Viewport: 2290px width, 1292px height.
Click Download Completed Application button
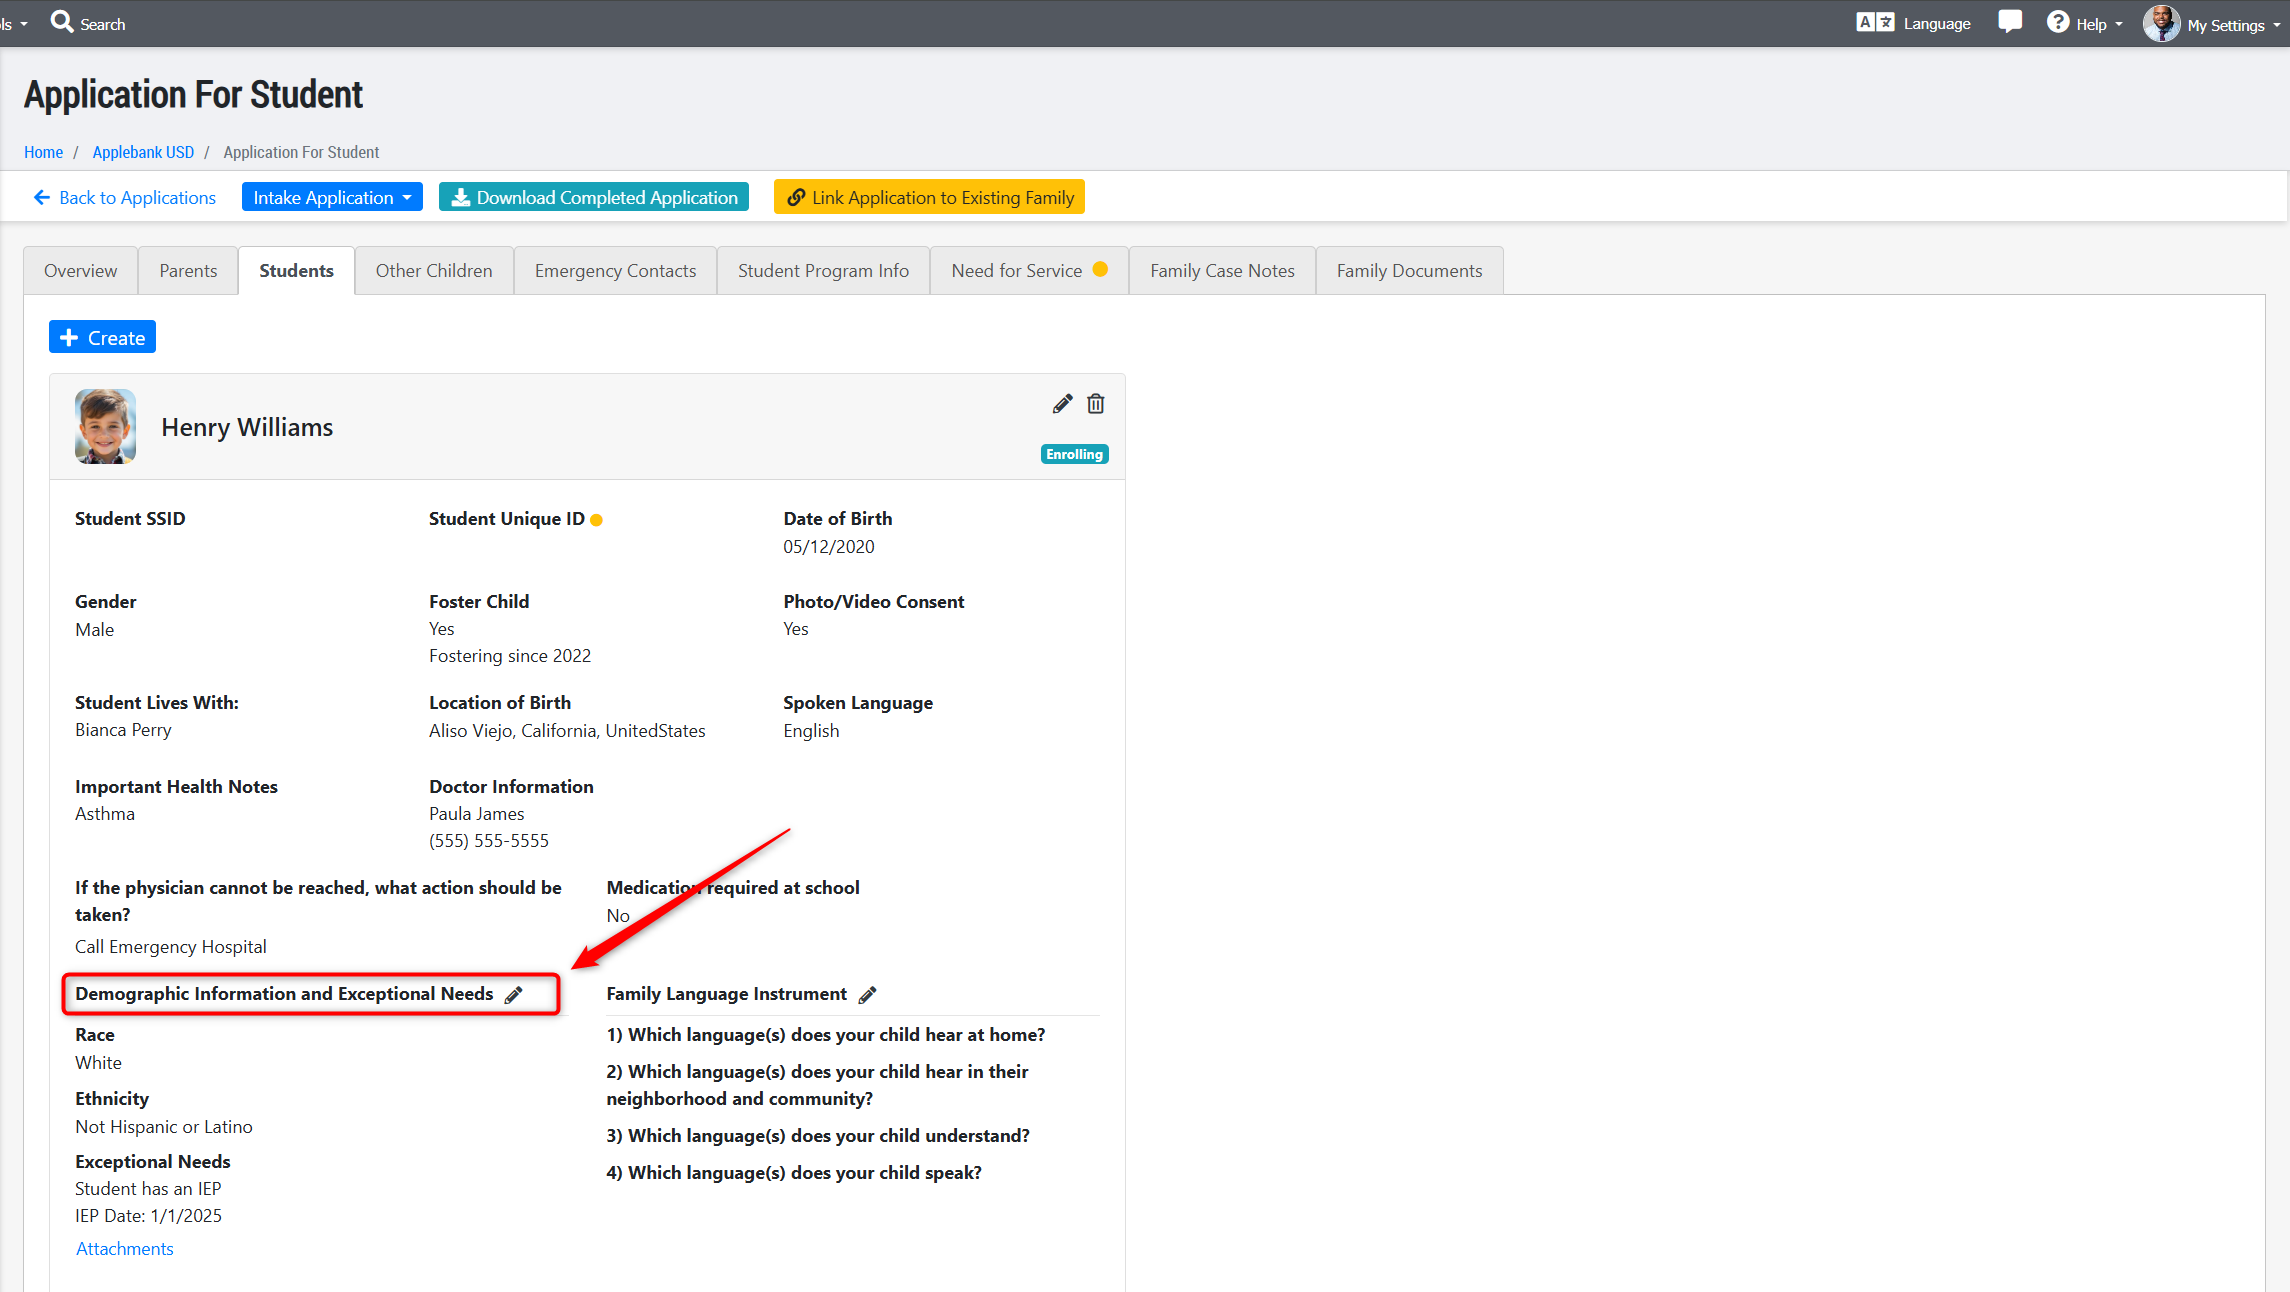[594, 197]
